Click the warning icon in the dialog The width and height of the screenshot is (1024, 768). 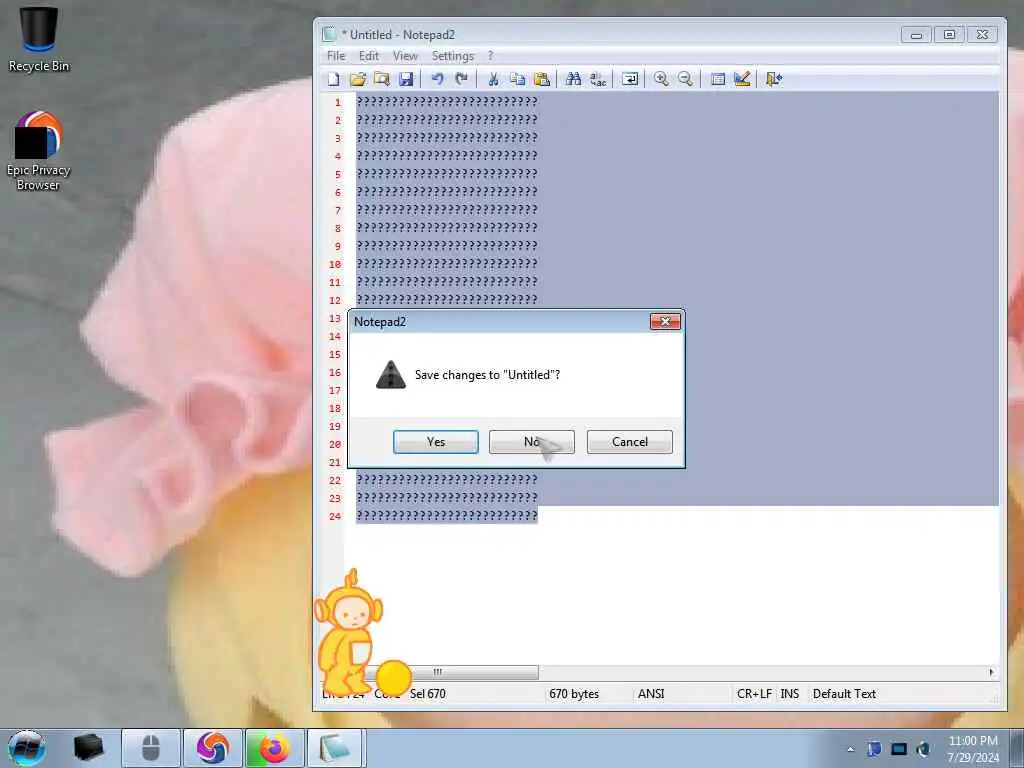tap(391, 375)
